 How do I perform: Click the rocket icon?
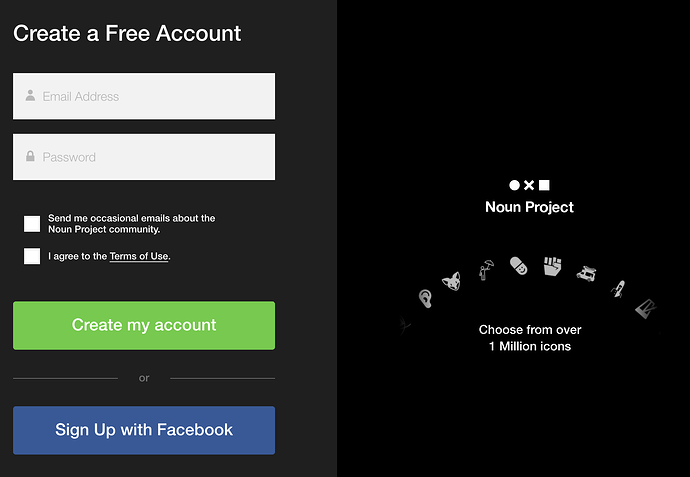[619, 289]
